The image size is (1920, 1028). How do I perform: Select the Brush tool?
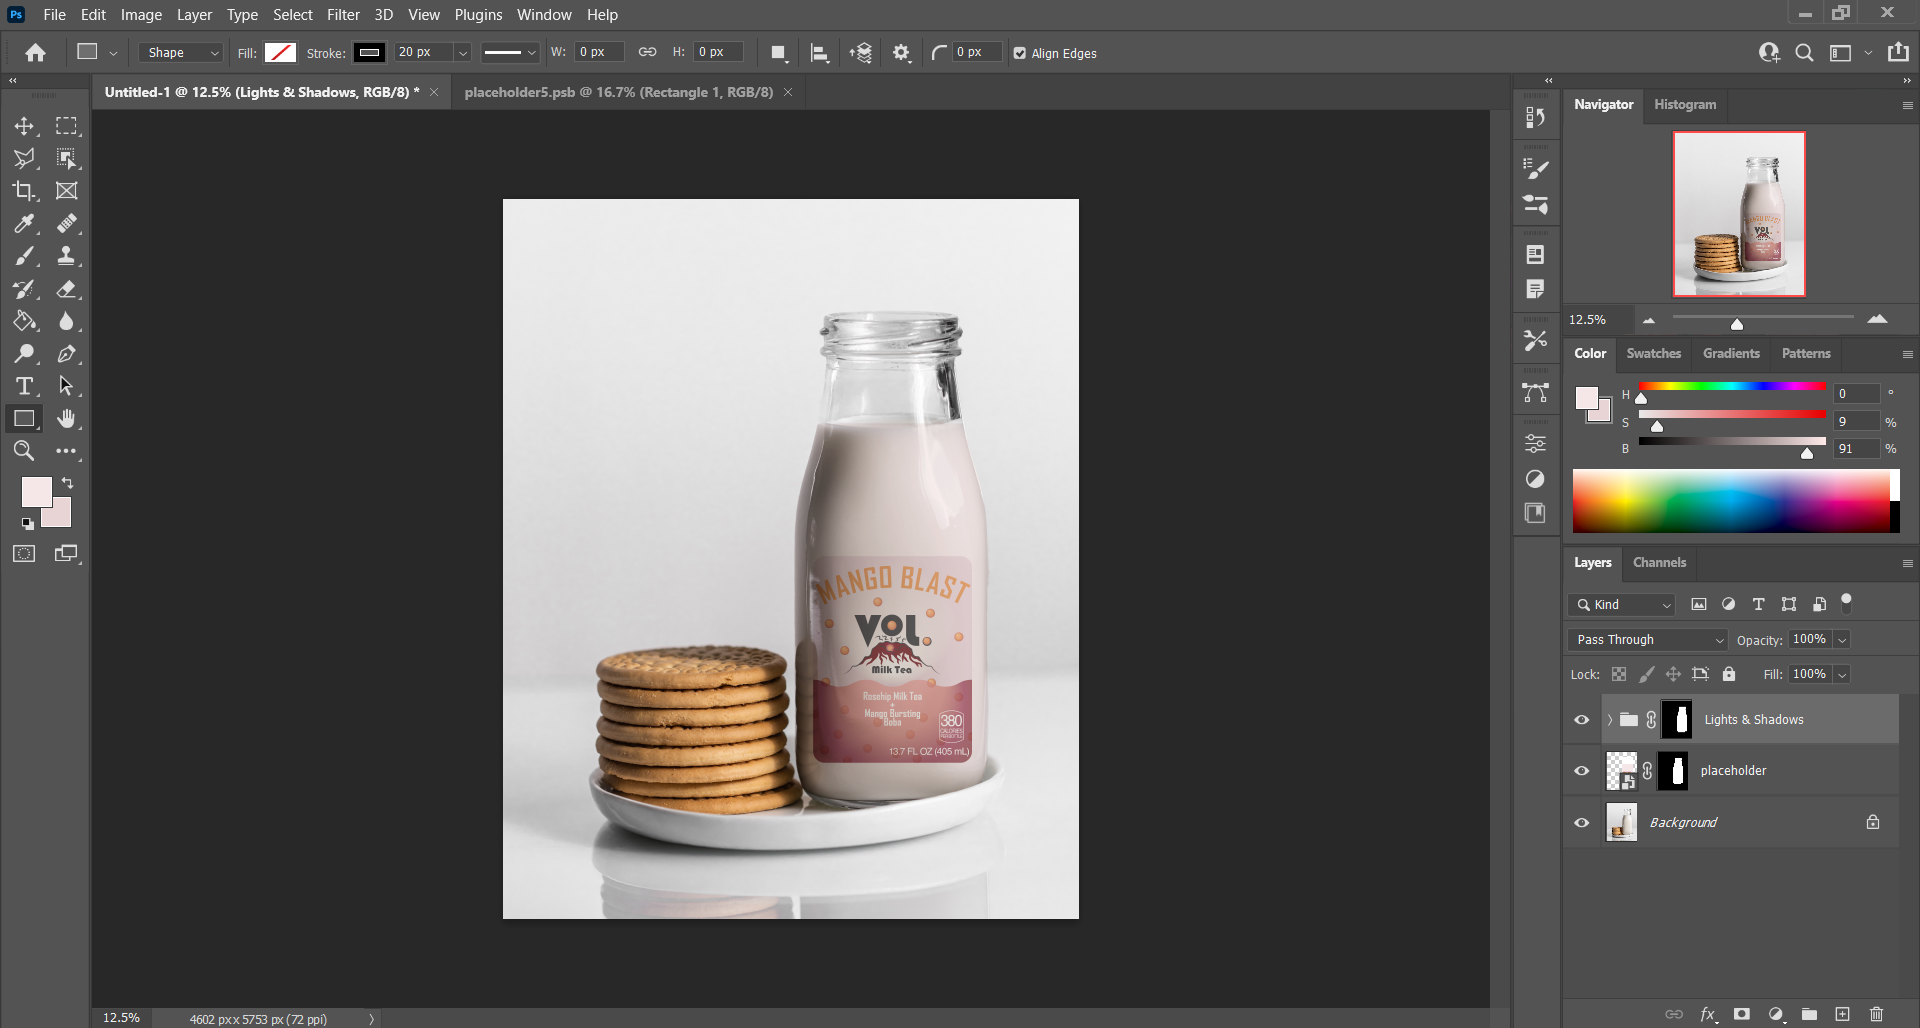24,256
